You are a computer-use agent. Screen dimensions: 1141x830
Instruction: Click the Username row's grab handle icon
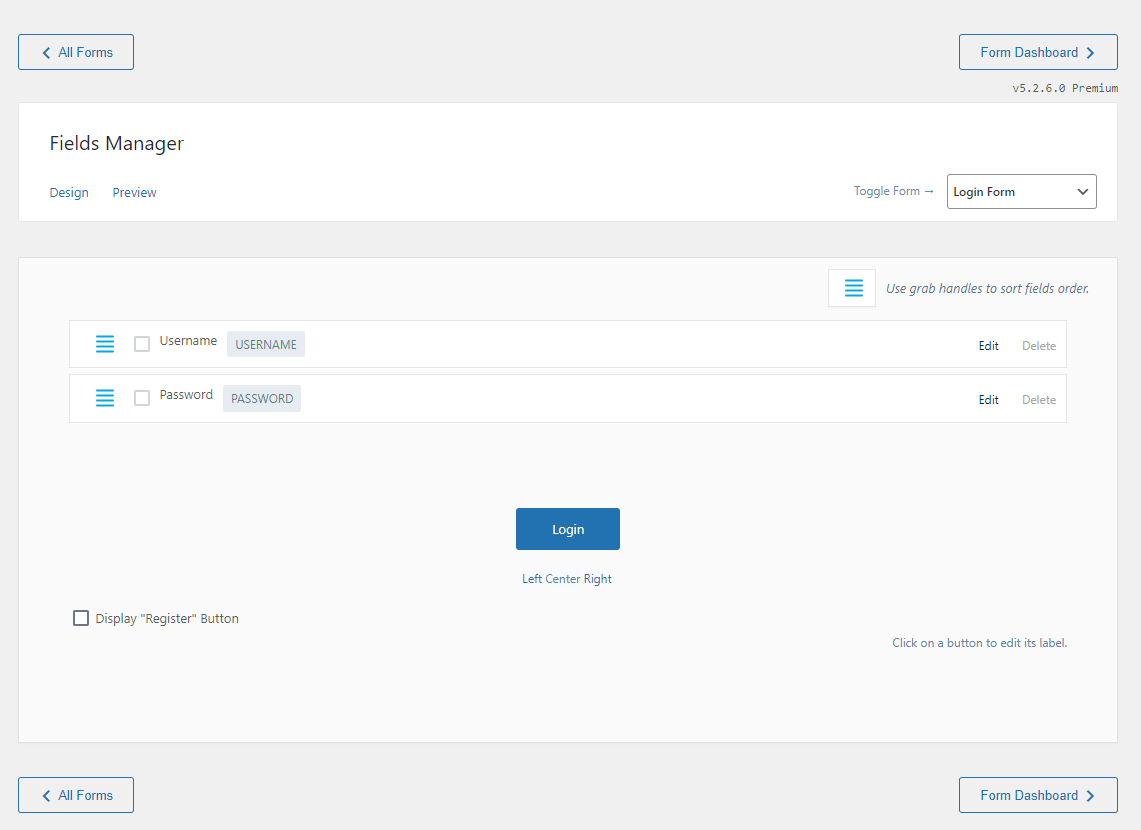tap(105, 343)
